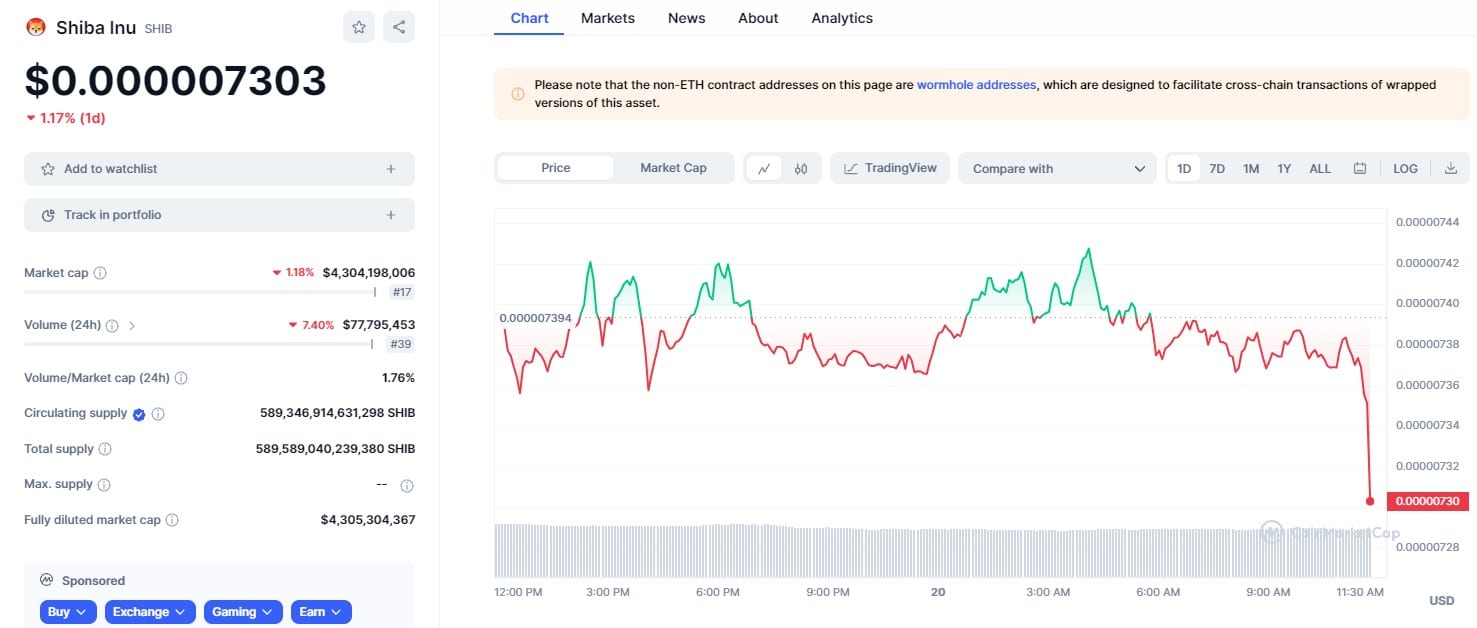Expand the Compare with dropdown

point(1057,168)
